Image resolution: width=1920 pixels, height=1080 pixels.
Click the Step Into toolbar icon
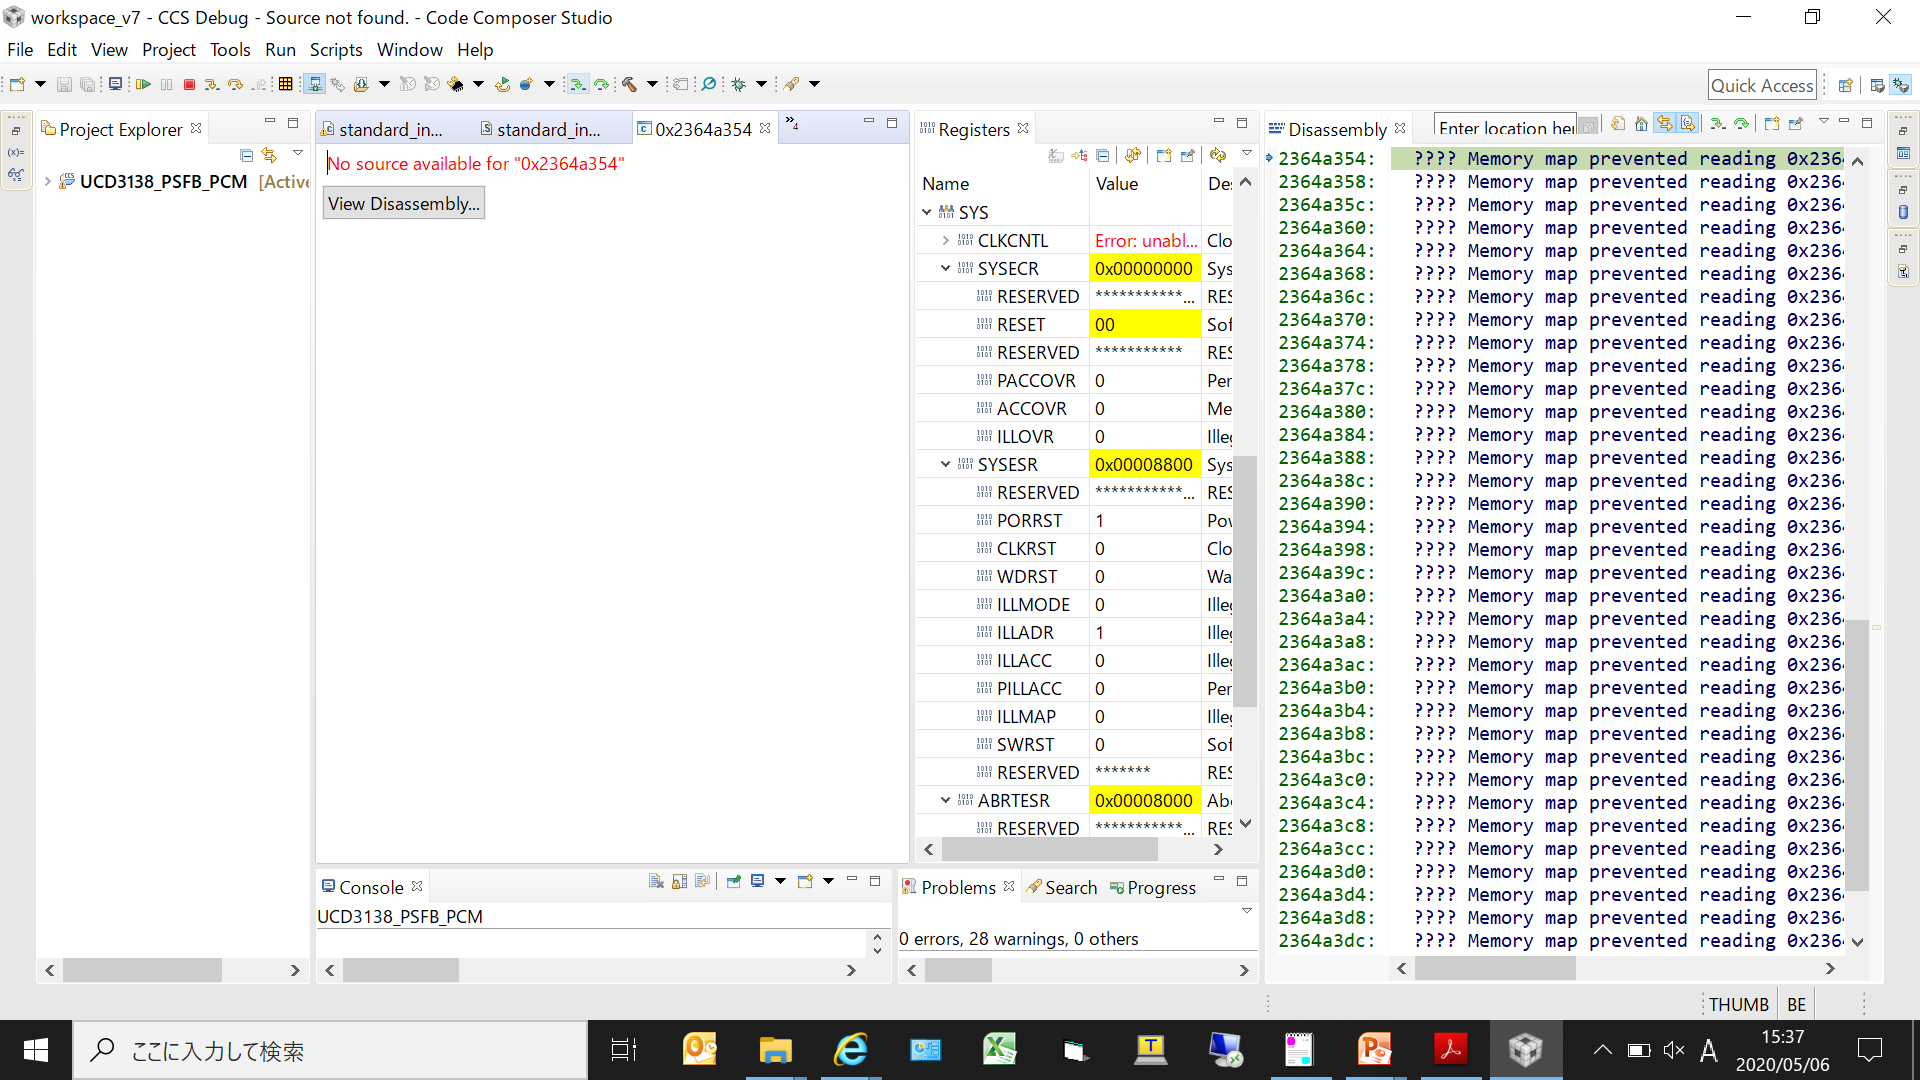211,85
